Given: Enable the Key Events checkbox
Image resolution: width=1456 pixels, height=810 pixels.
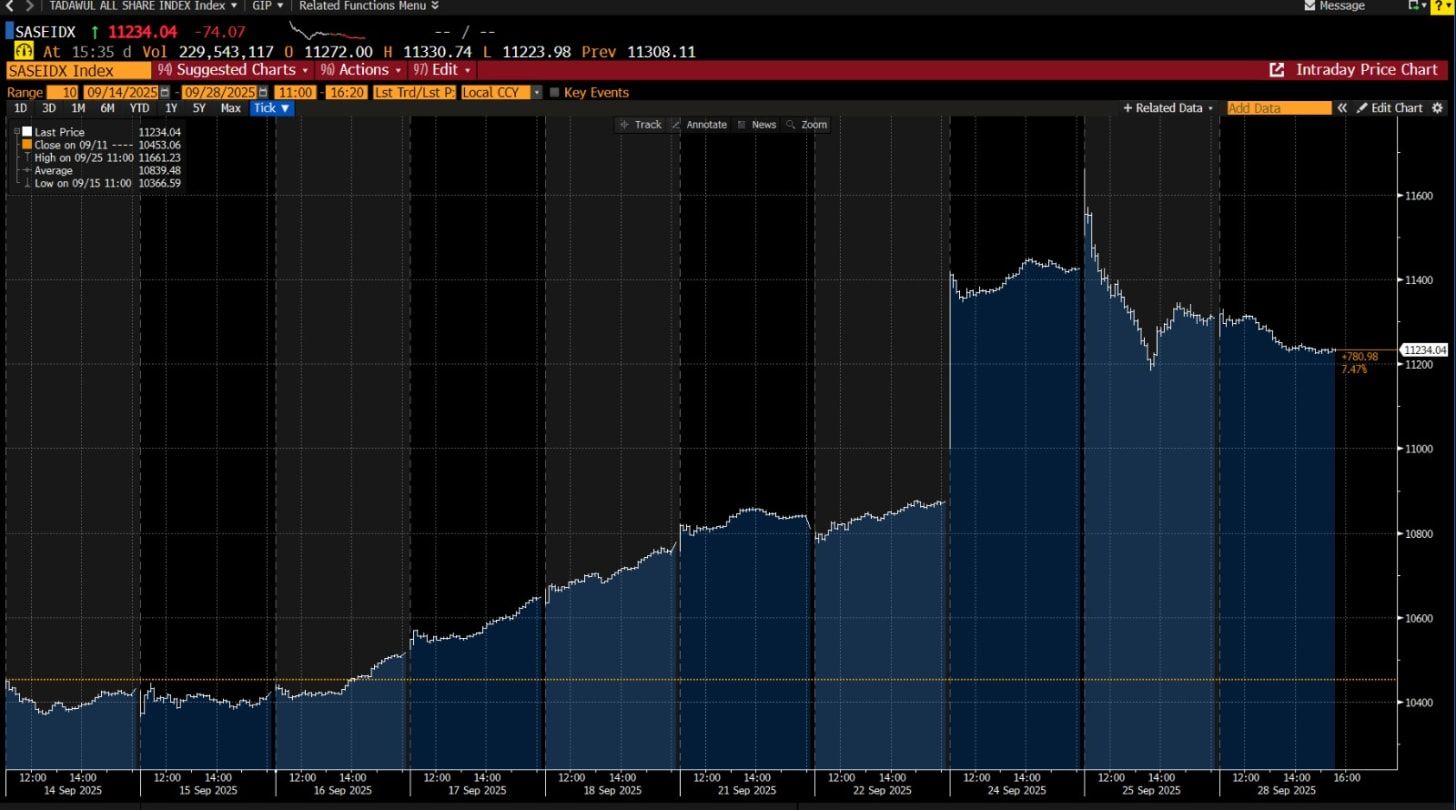Looking at the screenshot, I should click(x=555, y=92).
